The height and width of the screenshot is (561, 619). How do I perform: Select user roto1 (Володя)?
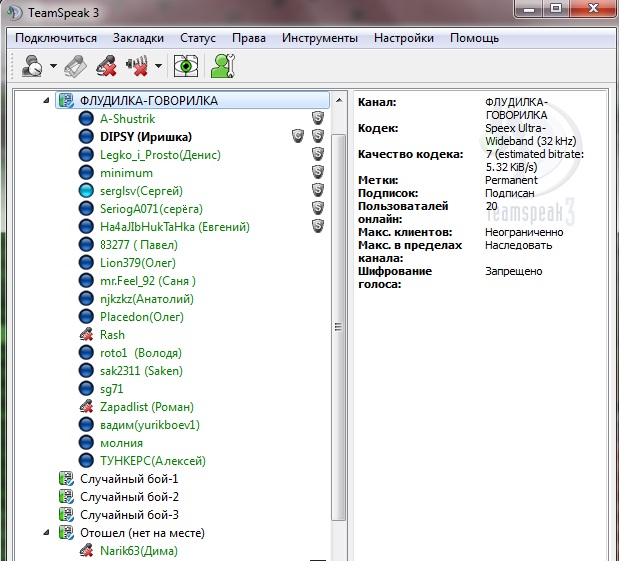[x=141, y=353]
